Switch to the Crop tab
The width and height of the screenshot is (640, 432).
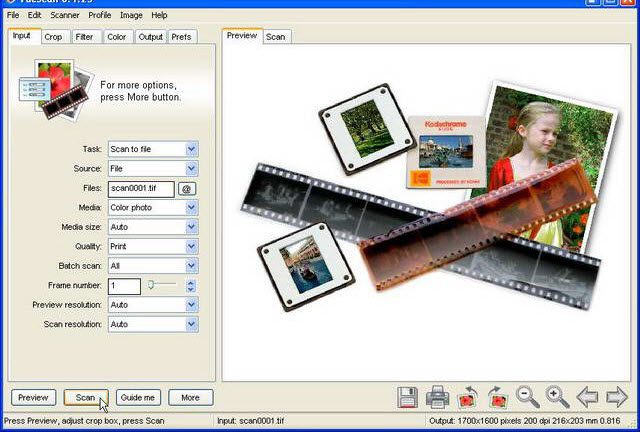point(53,37)
